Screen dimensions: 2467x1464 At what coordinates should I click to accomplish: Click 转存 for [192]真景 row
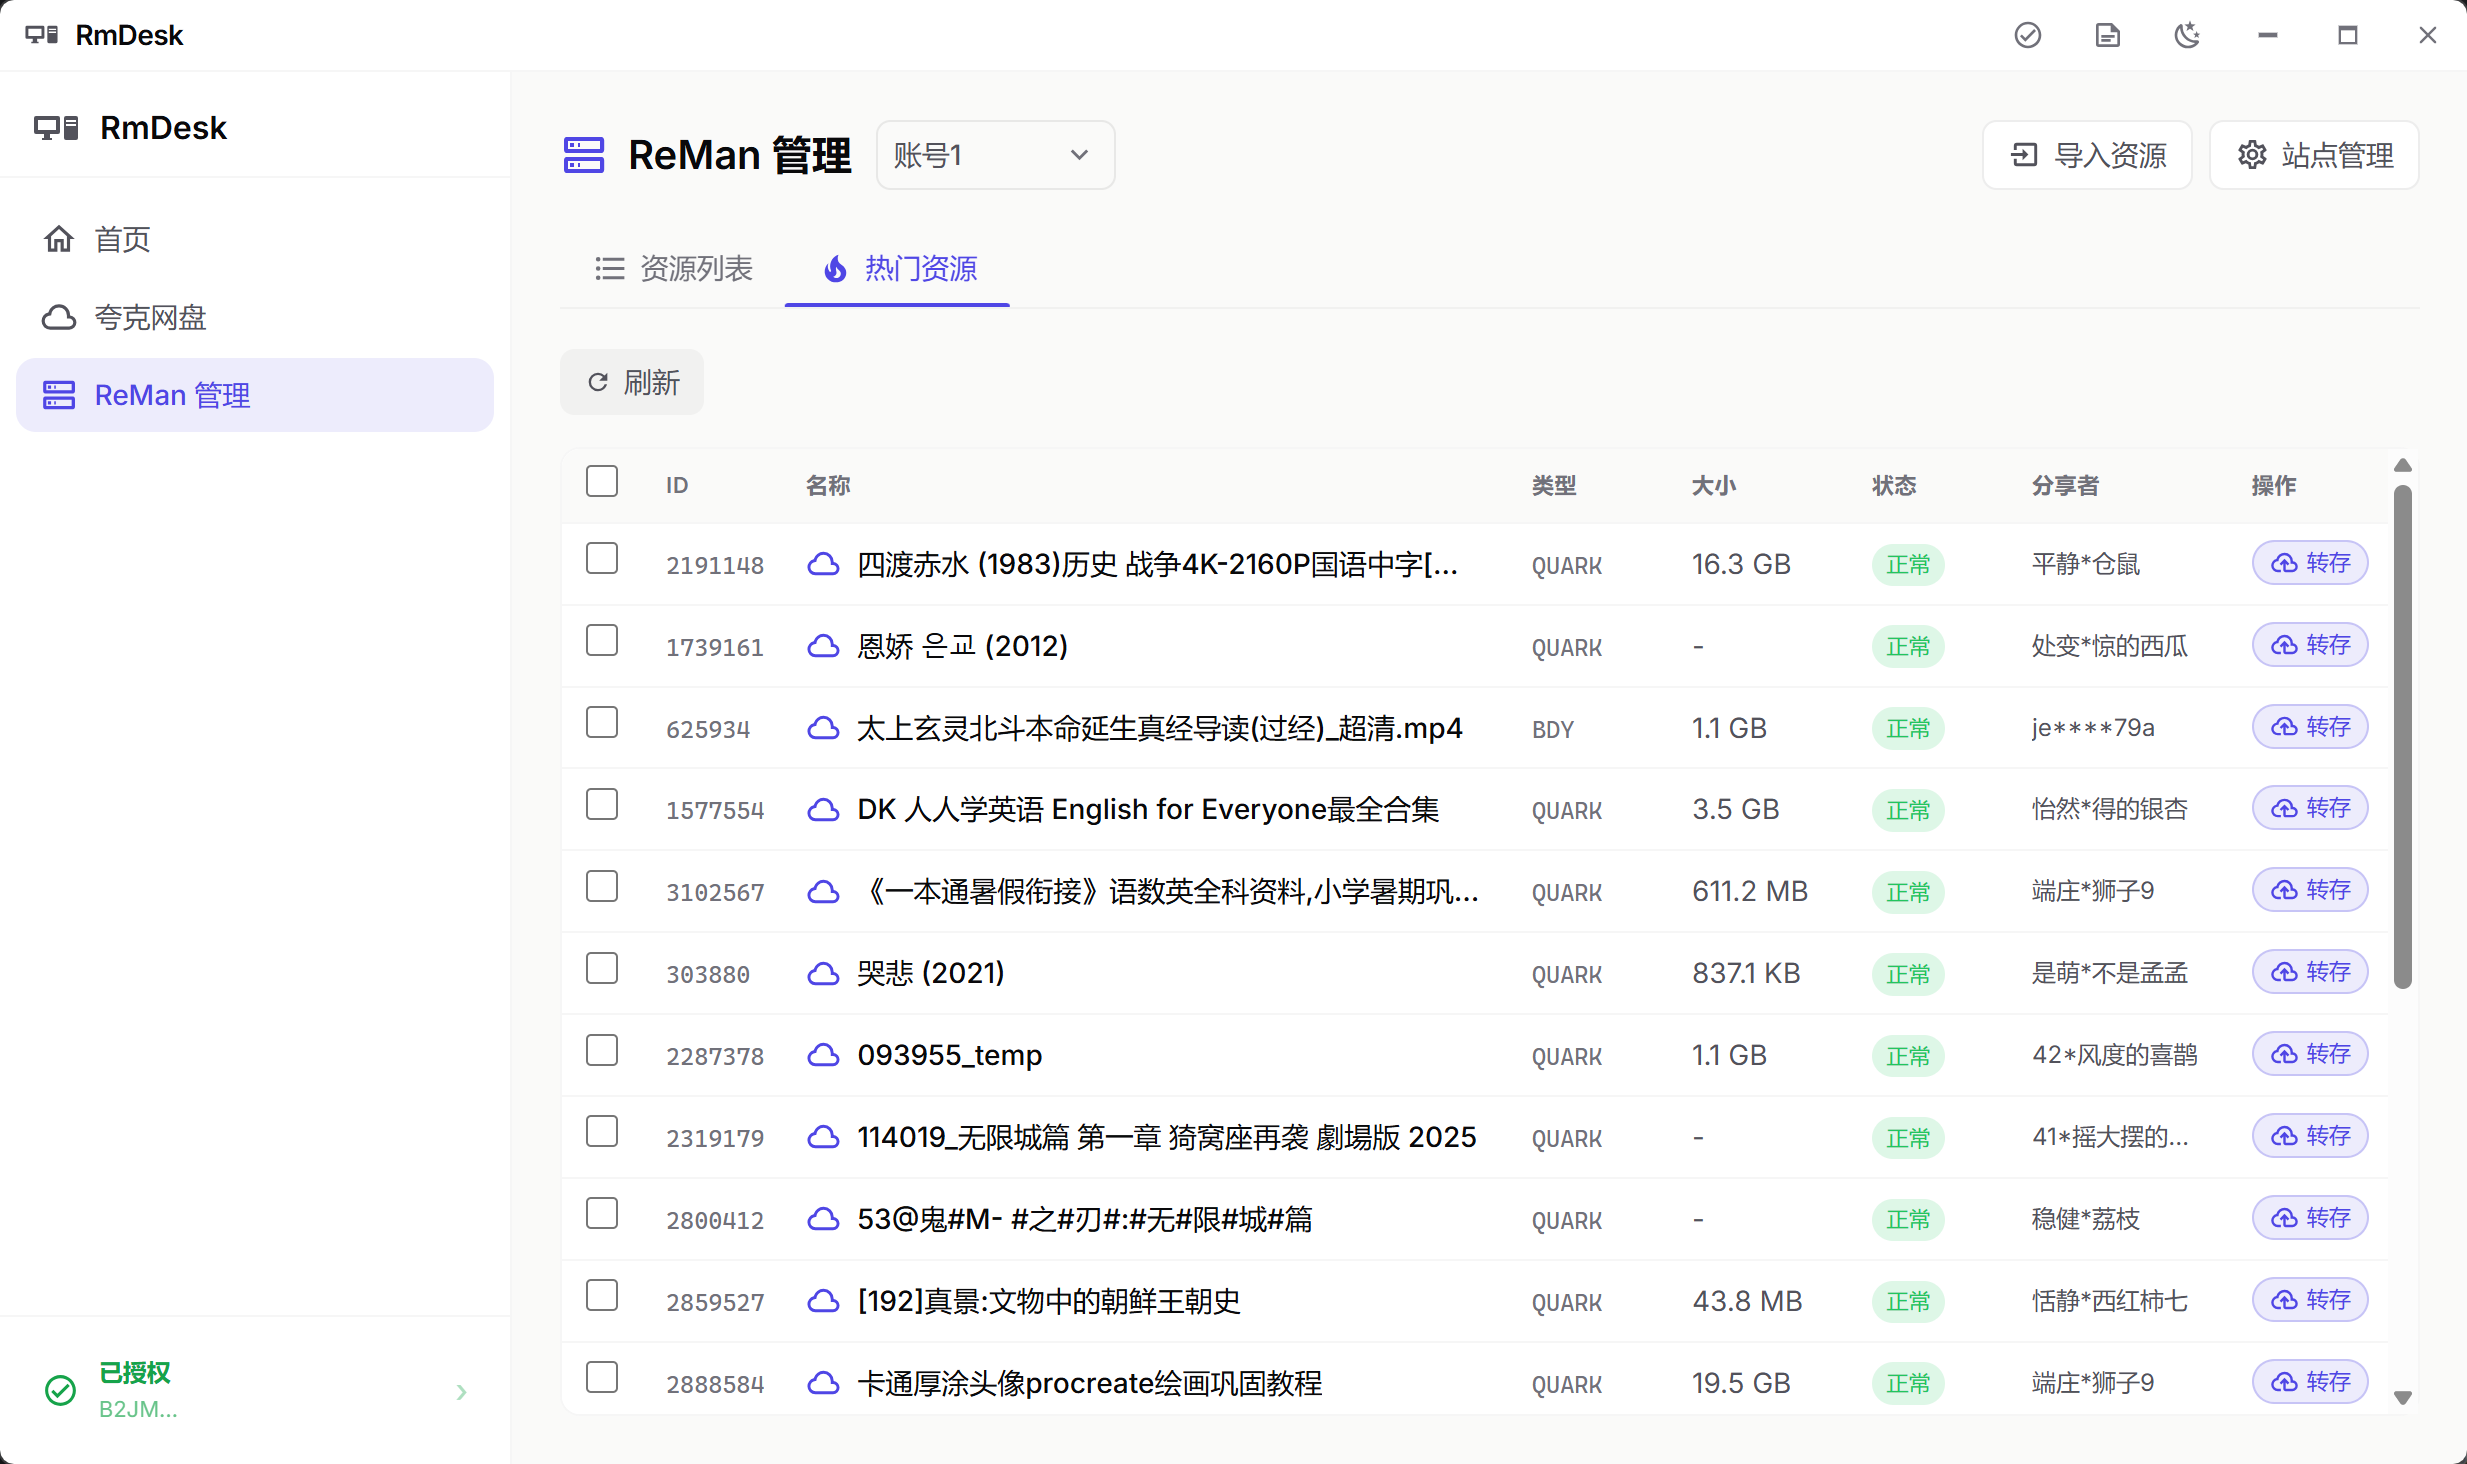[2310, 1300]
